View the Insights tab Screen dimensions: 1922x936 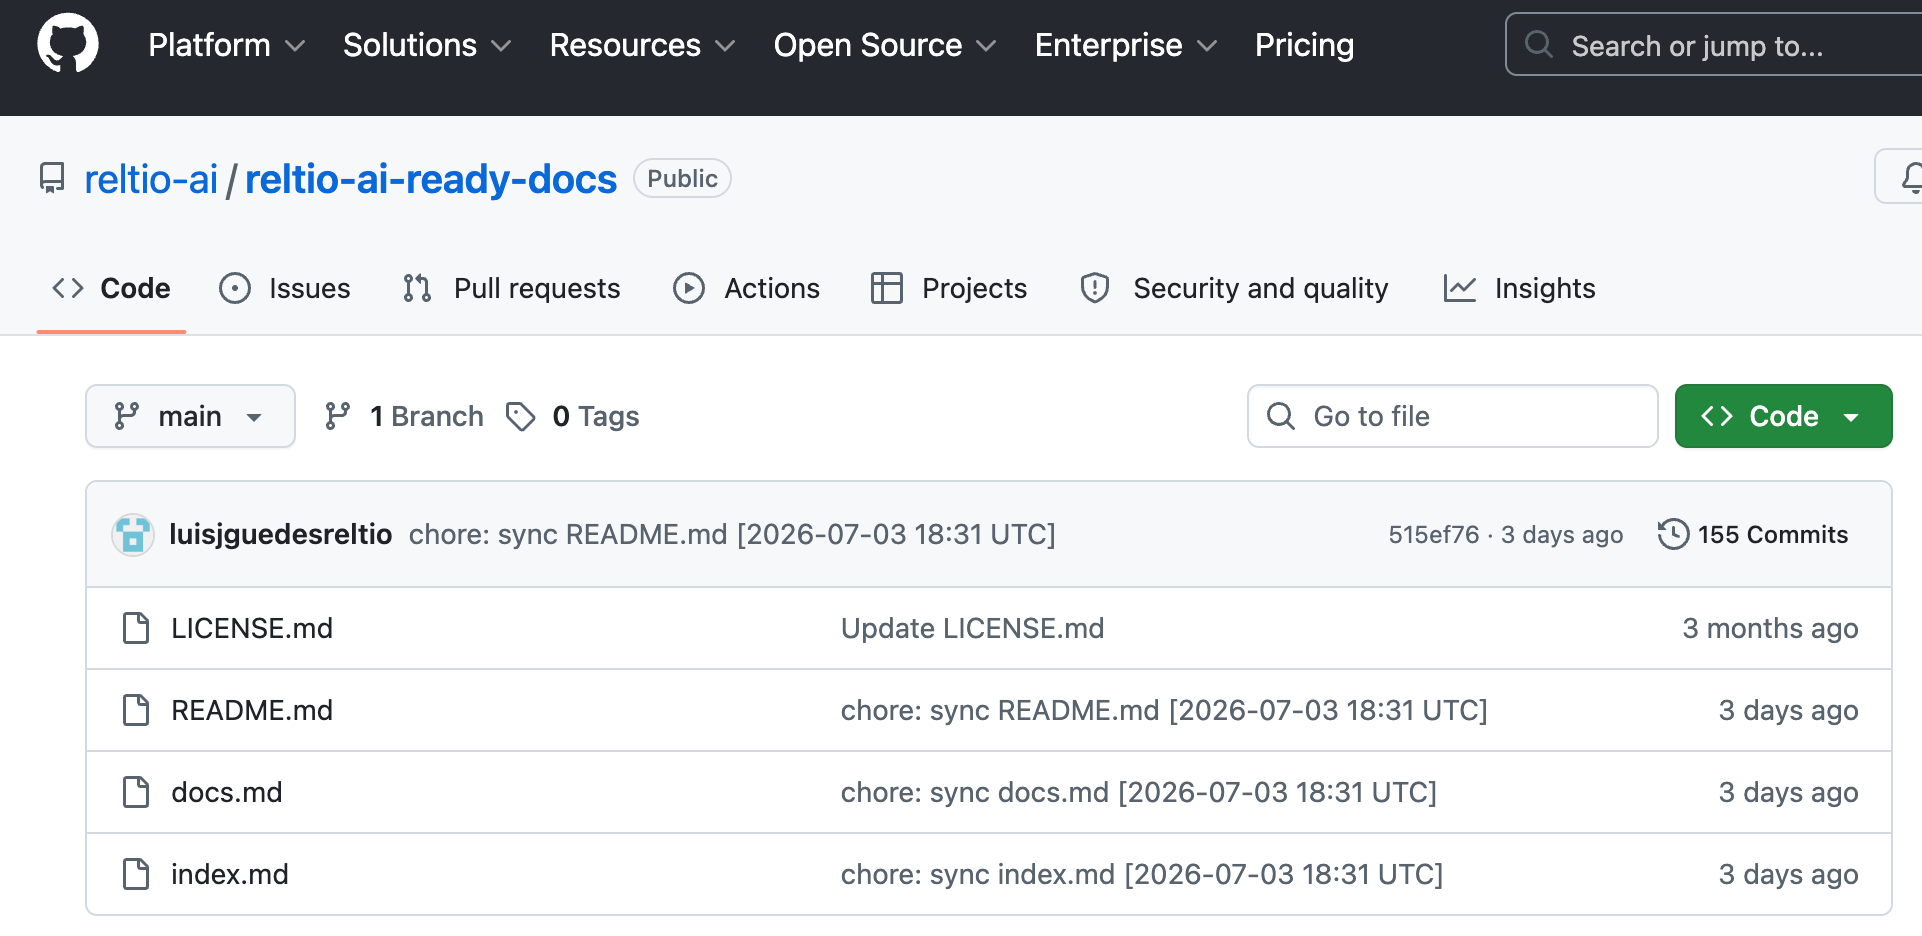[1519, 288]
